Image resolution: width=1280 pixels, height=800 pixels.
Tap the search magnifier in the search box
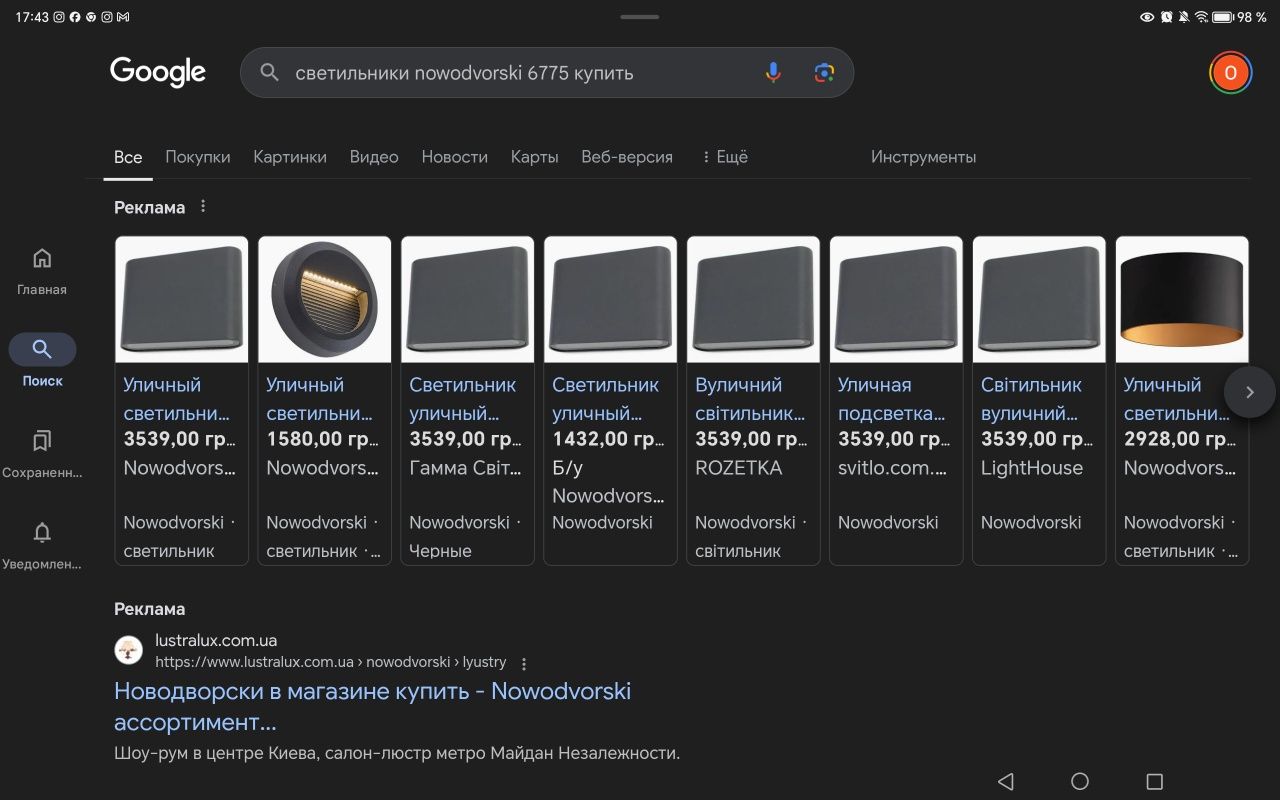(x=269, y=73)
